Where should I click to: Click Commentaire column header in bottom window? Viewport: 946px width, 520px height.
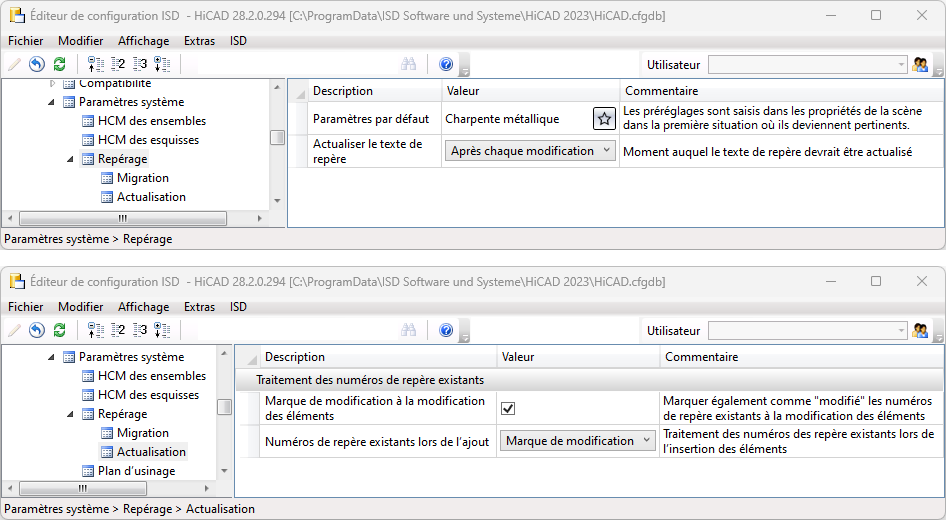click(x=802, y=357)
